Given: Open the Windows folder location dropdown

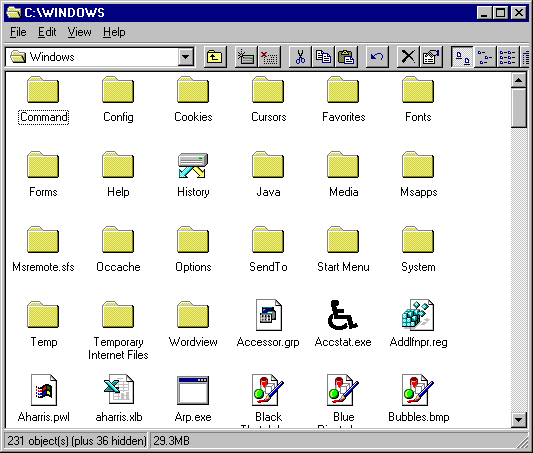Looking at the screenshot, I should 186,57.
